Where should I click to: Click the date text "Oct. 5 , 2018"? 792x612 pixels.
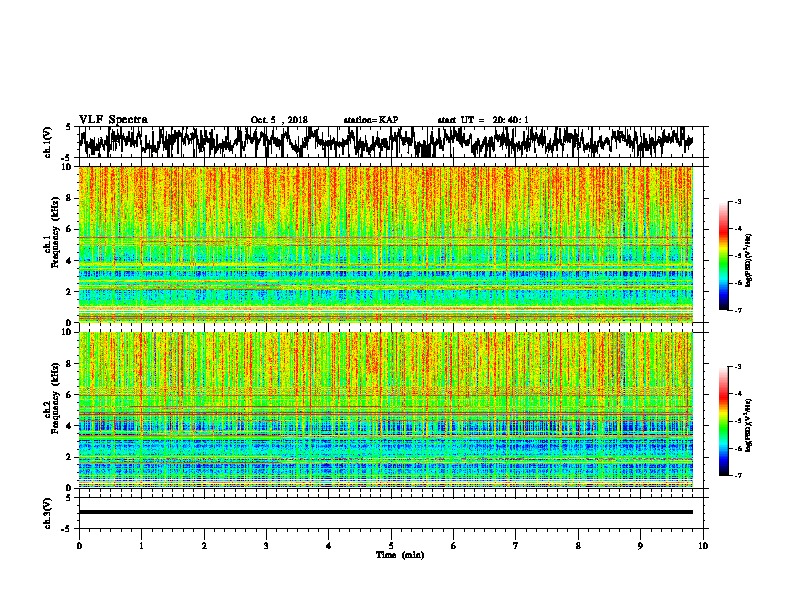tap(279, 120)
